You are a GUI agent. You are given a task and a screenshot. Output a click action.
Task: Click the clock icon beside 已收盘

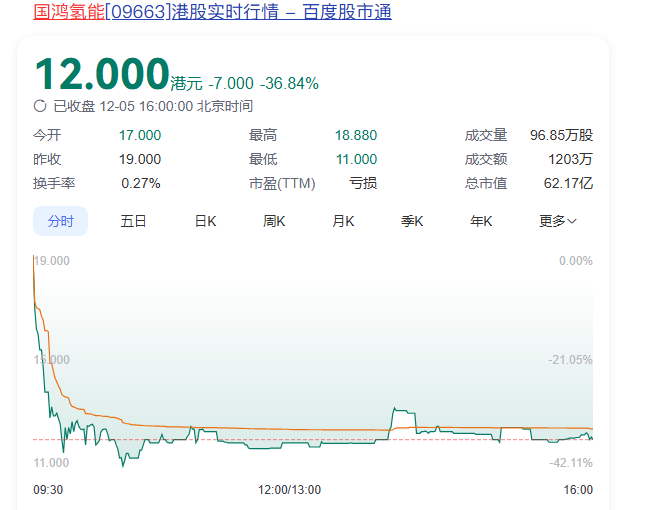pyautogui.click(x=40, y=106)
